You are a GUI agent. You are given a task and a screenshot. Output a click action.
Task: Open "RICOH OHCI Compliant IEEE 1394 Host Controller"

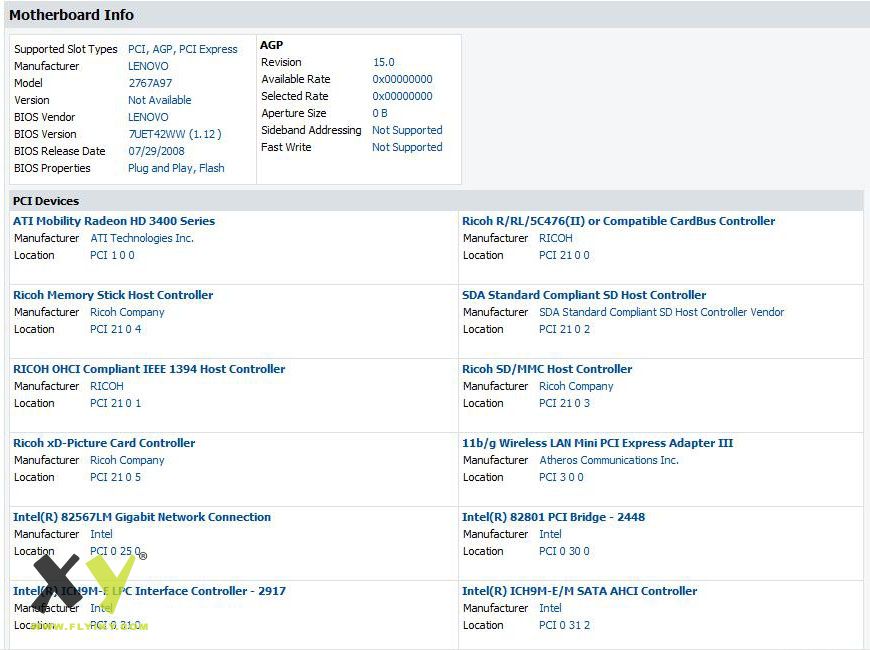click(x=149, y=369)
